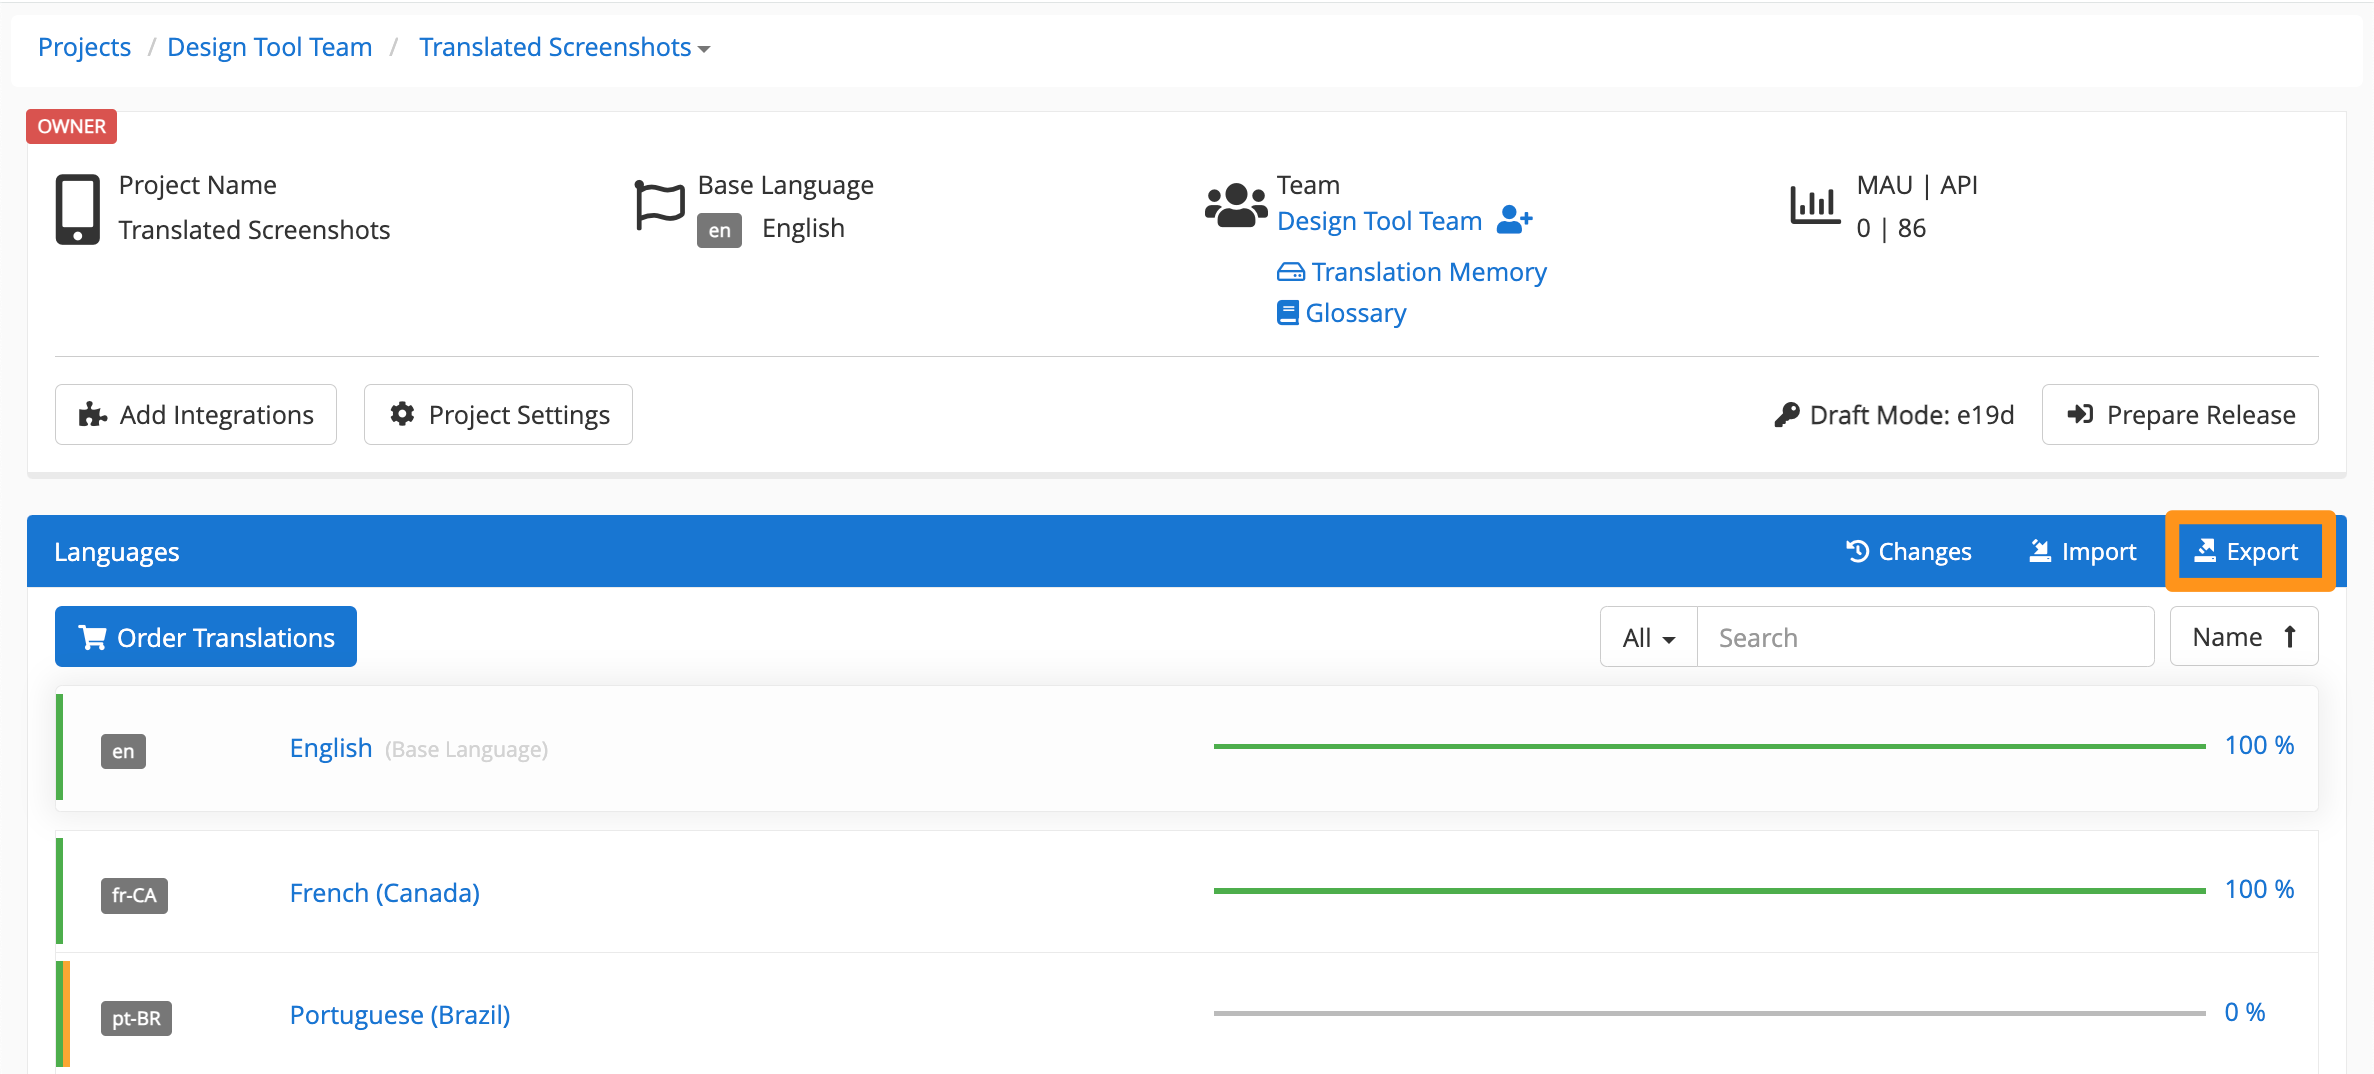Click the 0 | 86 MAU API value
The height and width of the screenshot is (1074, 2374).
click(x=1891, y=228)
